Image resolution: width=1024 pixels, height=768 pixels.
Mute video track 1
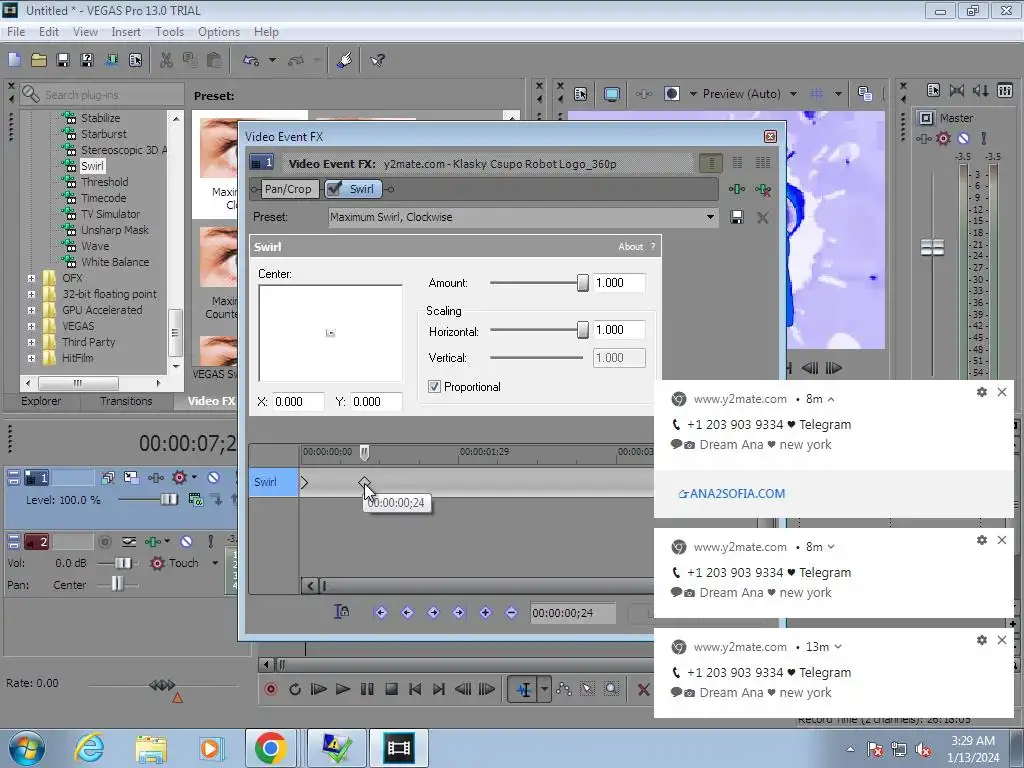pyautogui.click(x=213, y=477)
